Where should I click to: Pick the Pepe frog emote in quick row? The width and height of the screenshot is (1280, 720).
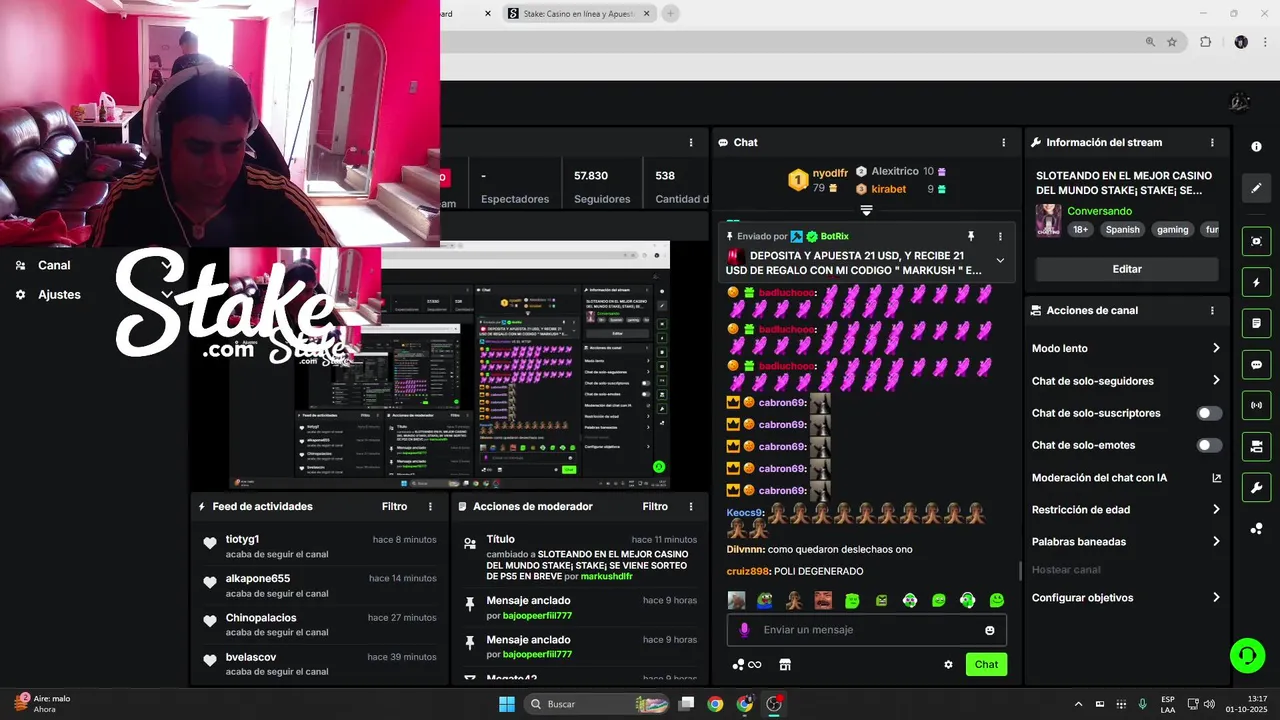click(764, 600)
